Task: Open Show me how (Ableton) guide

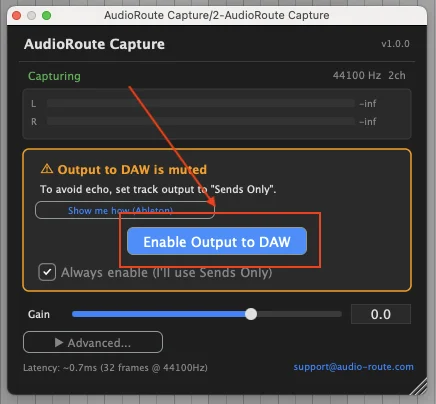Action: [x=125, y=210]
